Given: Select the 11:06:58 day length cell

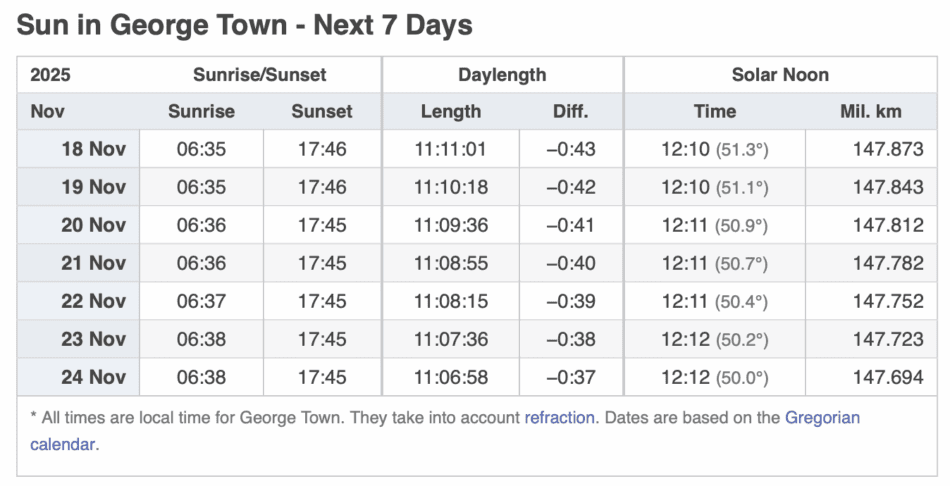Looking at the screenshot, I should click(x=450, y=378).
